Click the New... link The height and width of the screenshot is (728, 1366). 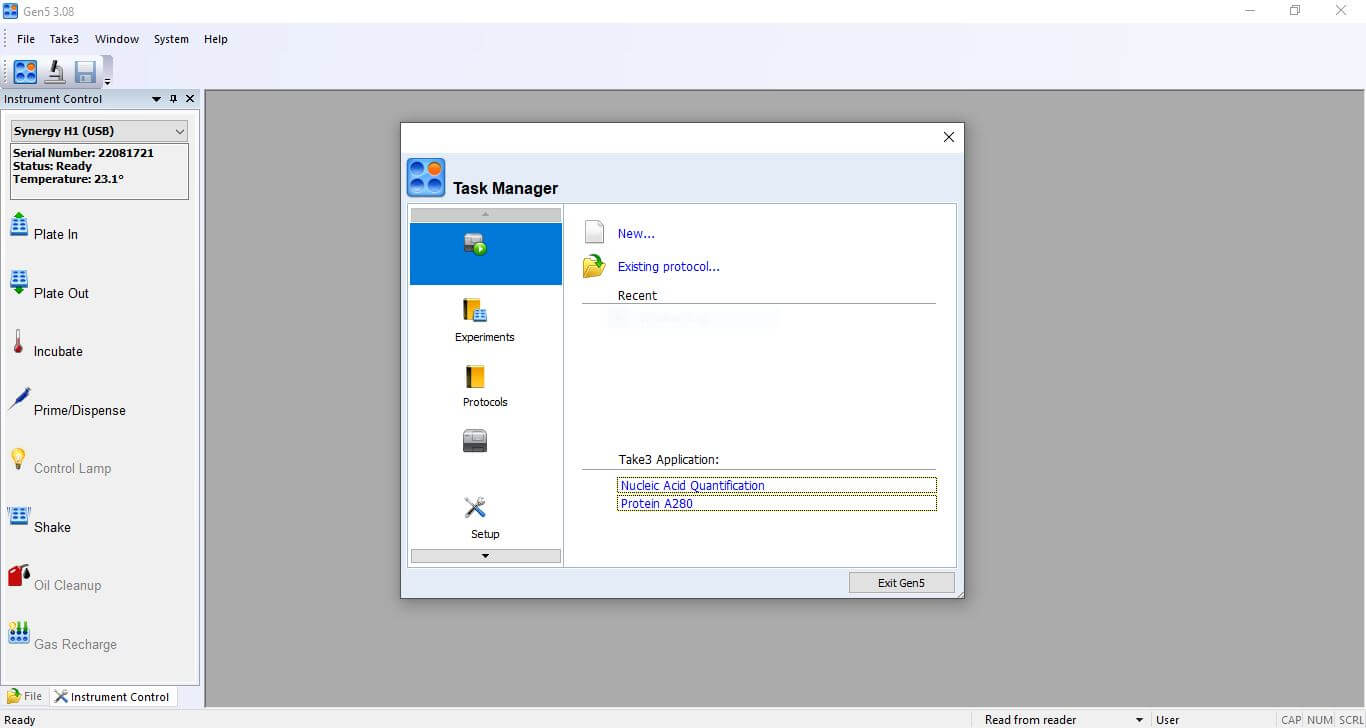[636, 233]
